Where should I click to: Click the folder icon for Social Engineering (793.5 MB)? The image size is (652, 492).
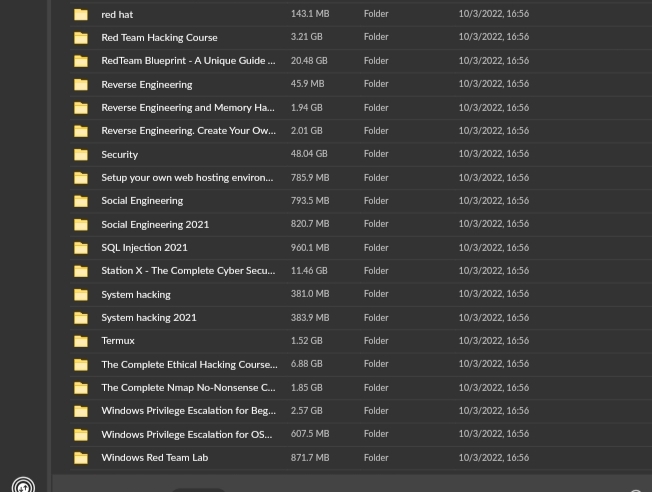(81, 201)
